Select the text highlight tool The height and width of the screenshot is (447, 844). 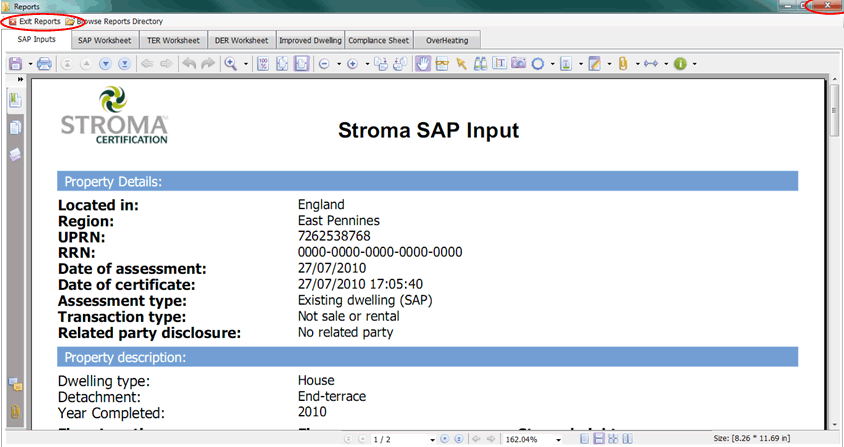566,64
